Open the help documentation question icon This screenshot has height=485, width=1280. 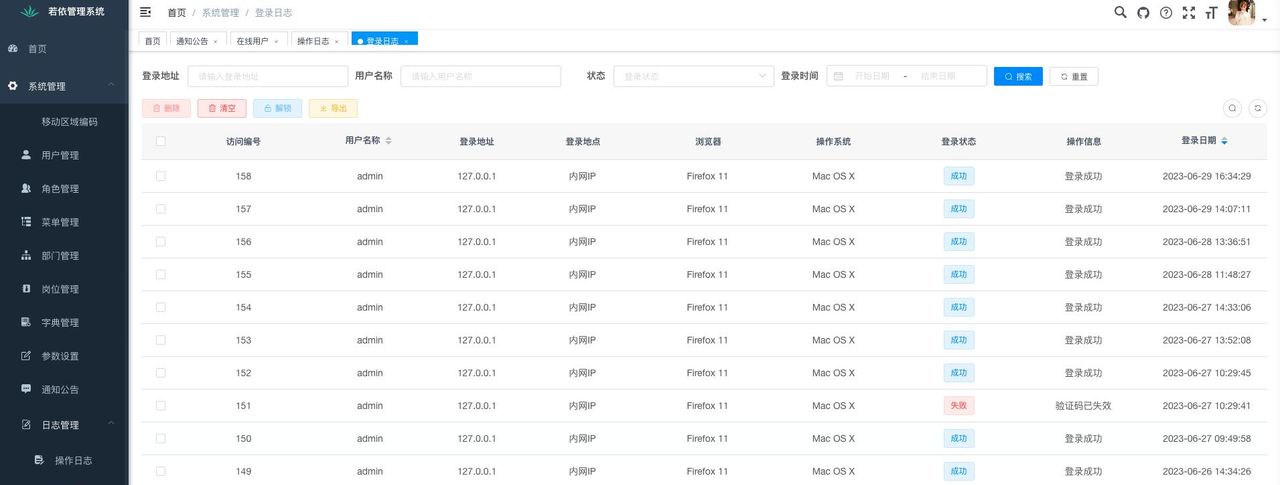[1166, 13]
